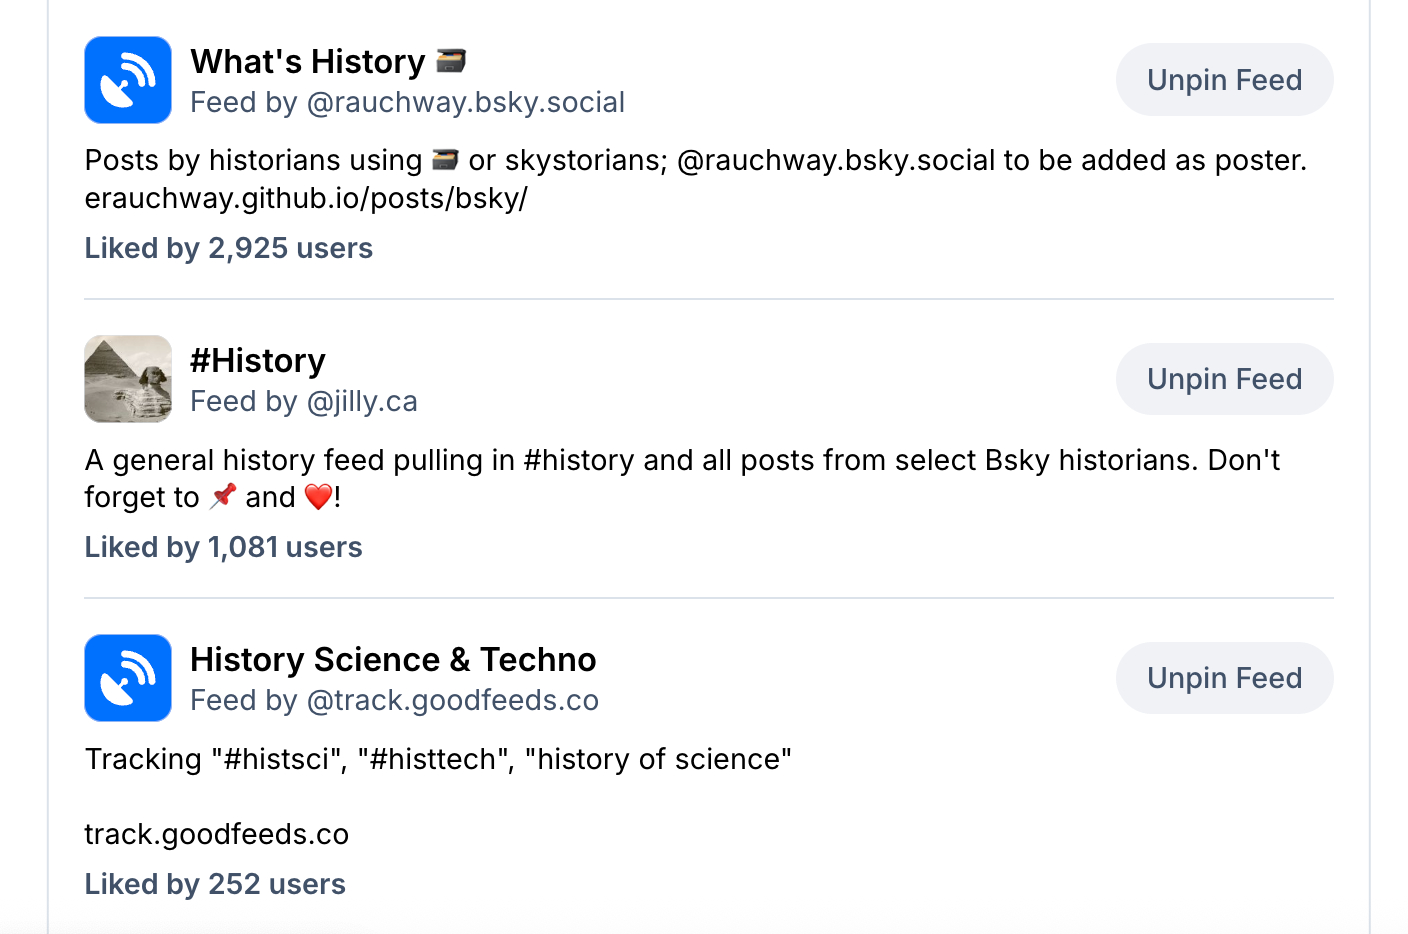Unpin the What's History feed
1408x934 pixels.
click(x=1224, y=80)
